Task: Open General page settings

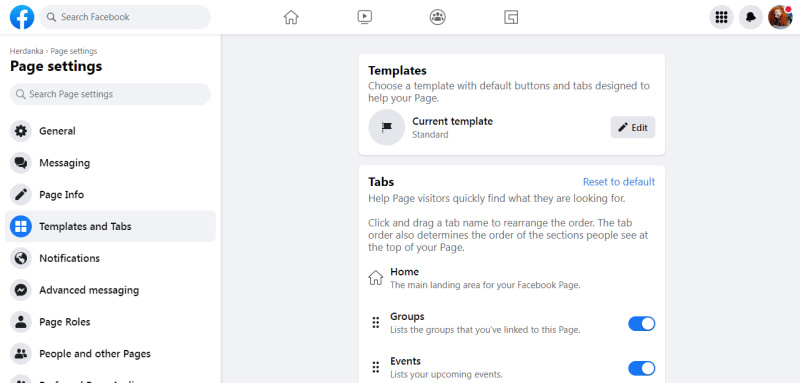Action: click(x=110, y=131)
